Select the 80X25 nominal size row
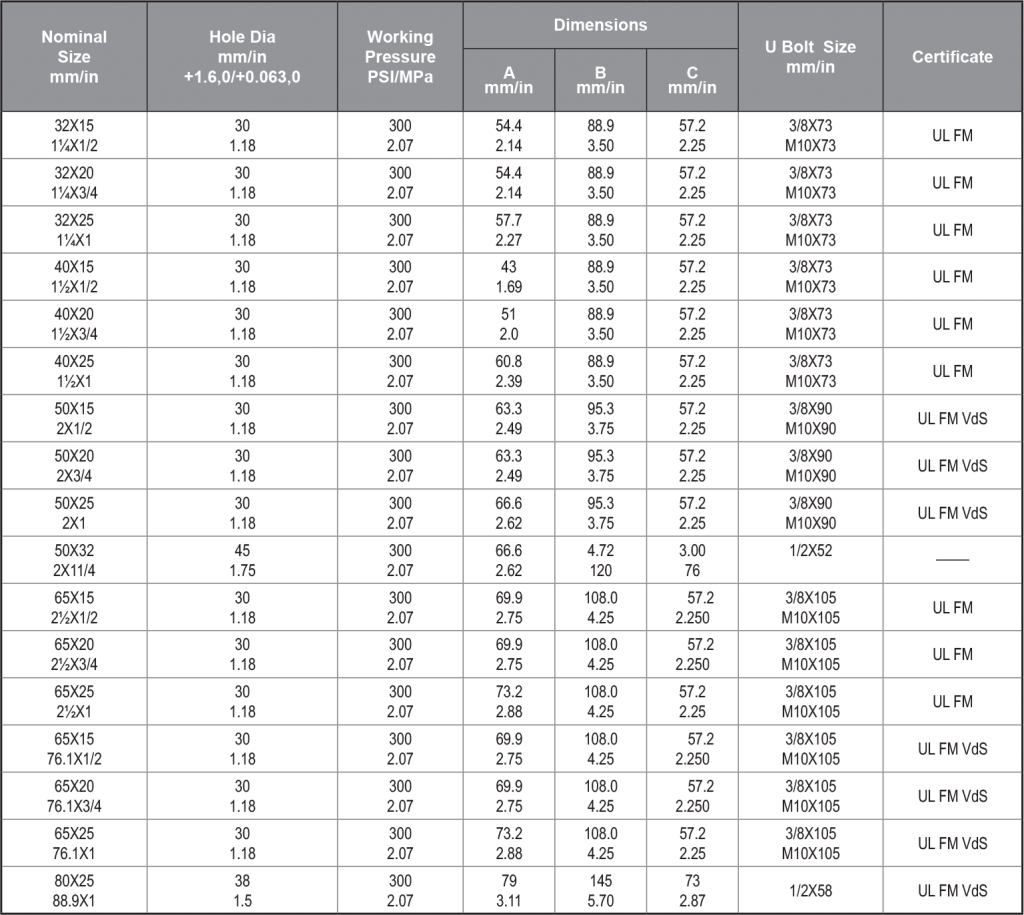The image size is (1024, 915). [x=512, y=890]
